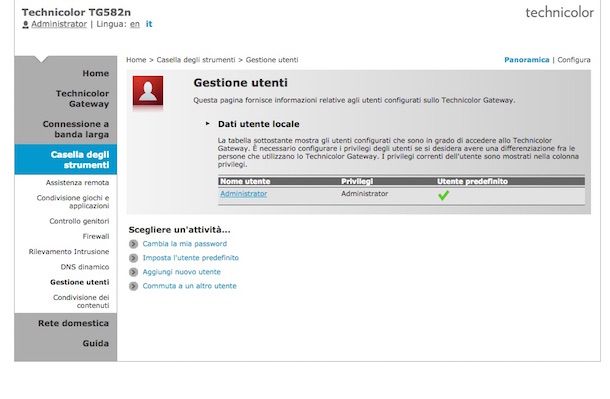Image resolution: width=610 pixels, height=399 pixels.
Task: Click Cambia la mia password
Action: point(184,244)
